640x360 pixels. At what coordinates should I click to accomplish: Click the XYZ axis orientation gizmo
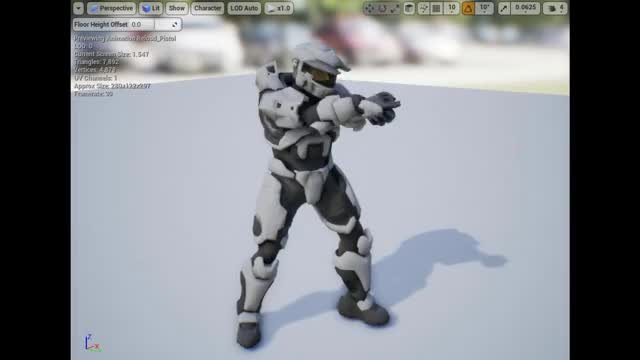click(x=92, y=343)
